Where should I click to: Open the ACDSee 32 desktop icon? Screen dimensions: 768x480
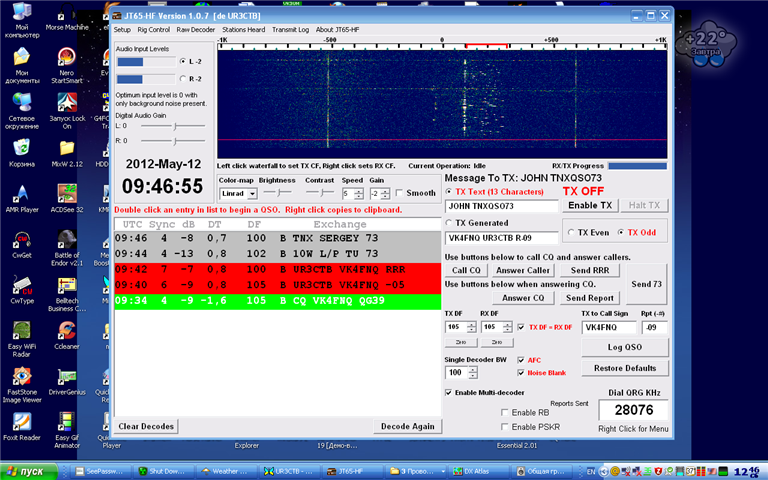(66, 193)
